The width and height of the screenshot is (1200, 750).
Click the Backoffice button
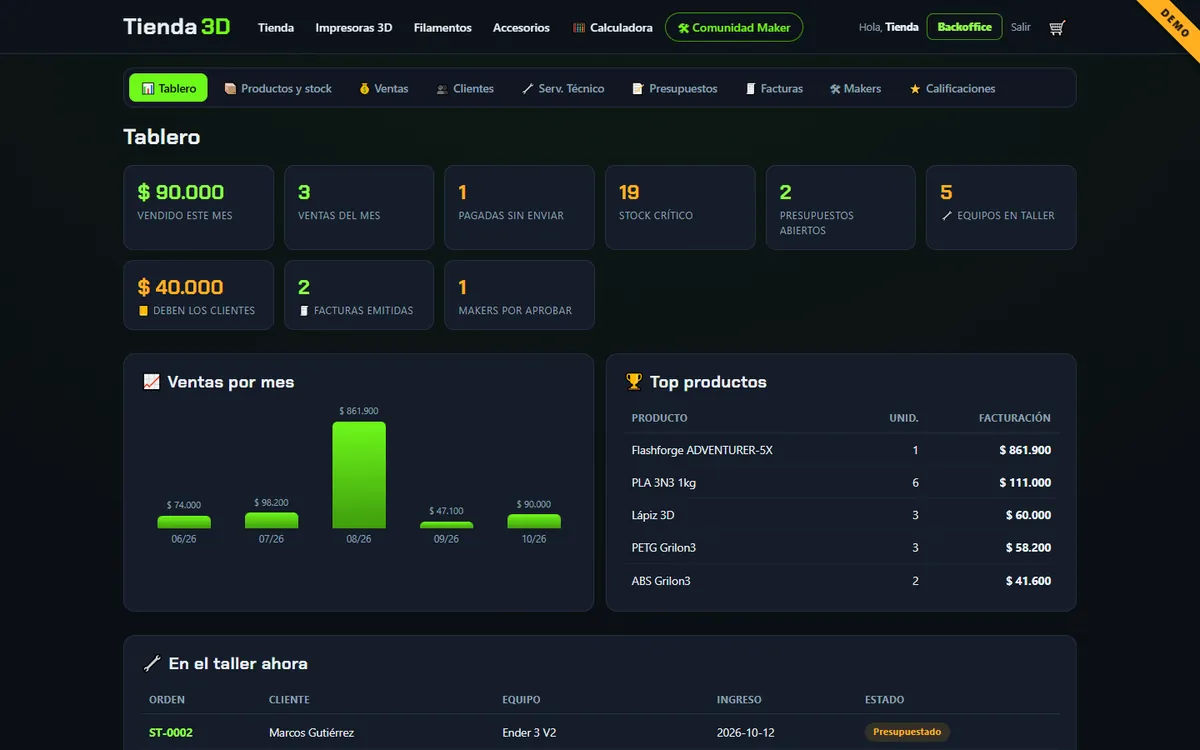pyautogui.click(x=965, y=27)
